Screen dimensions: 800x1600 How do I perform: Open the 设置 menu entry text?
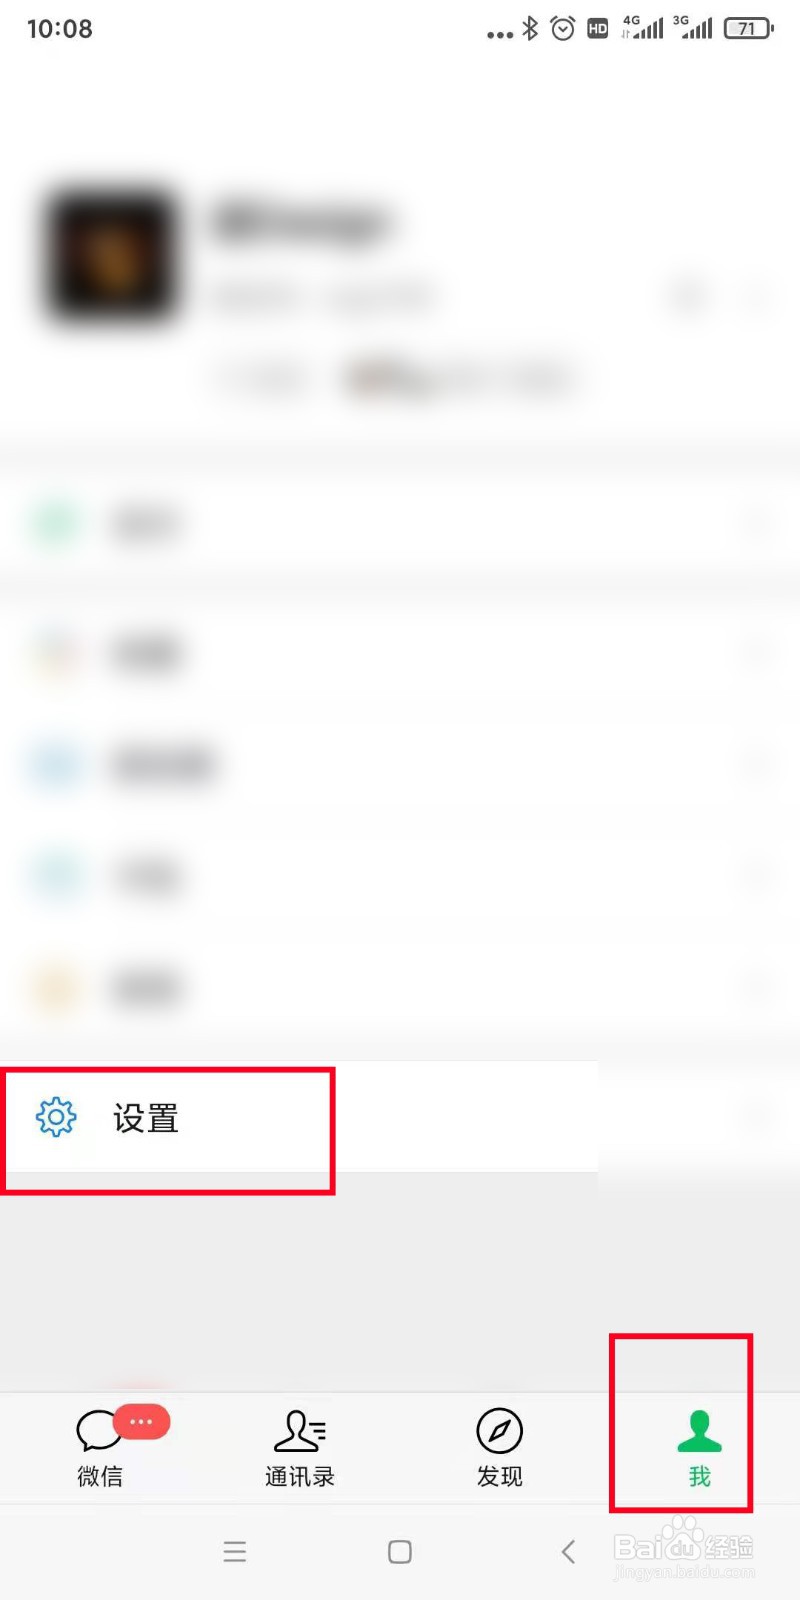click(x=146, y=1118)
